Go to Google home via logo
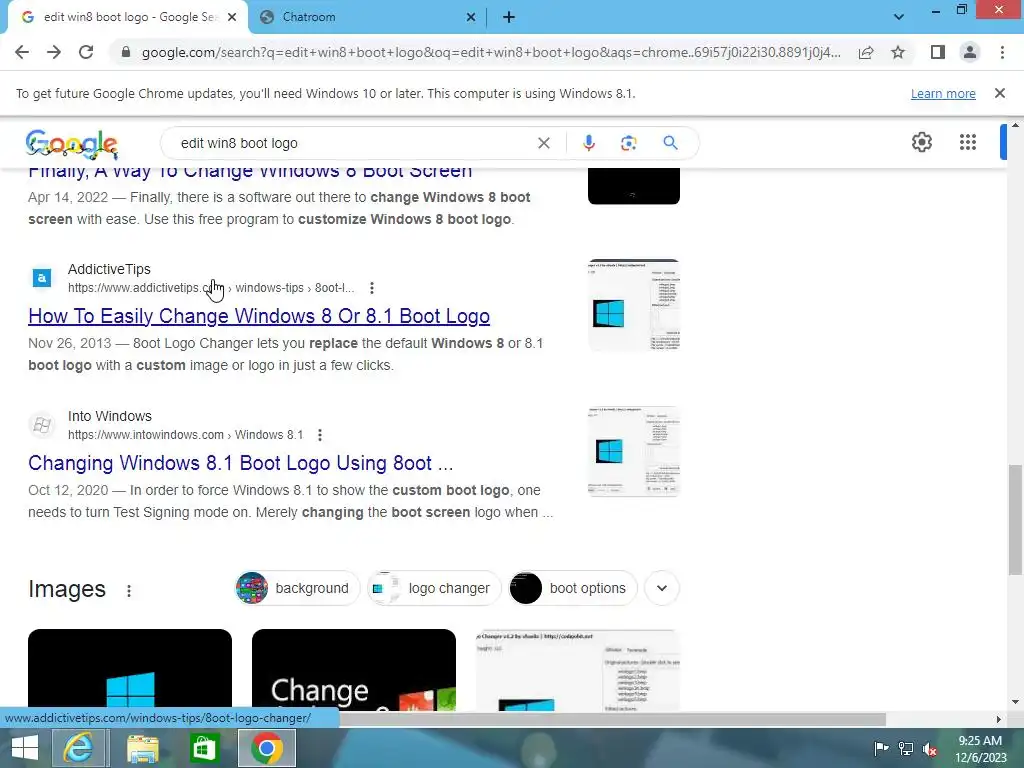Screen dimensions: 1024x768 [x=72, y=144]
